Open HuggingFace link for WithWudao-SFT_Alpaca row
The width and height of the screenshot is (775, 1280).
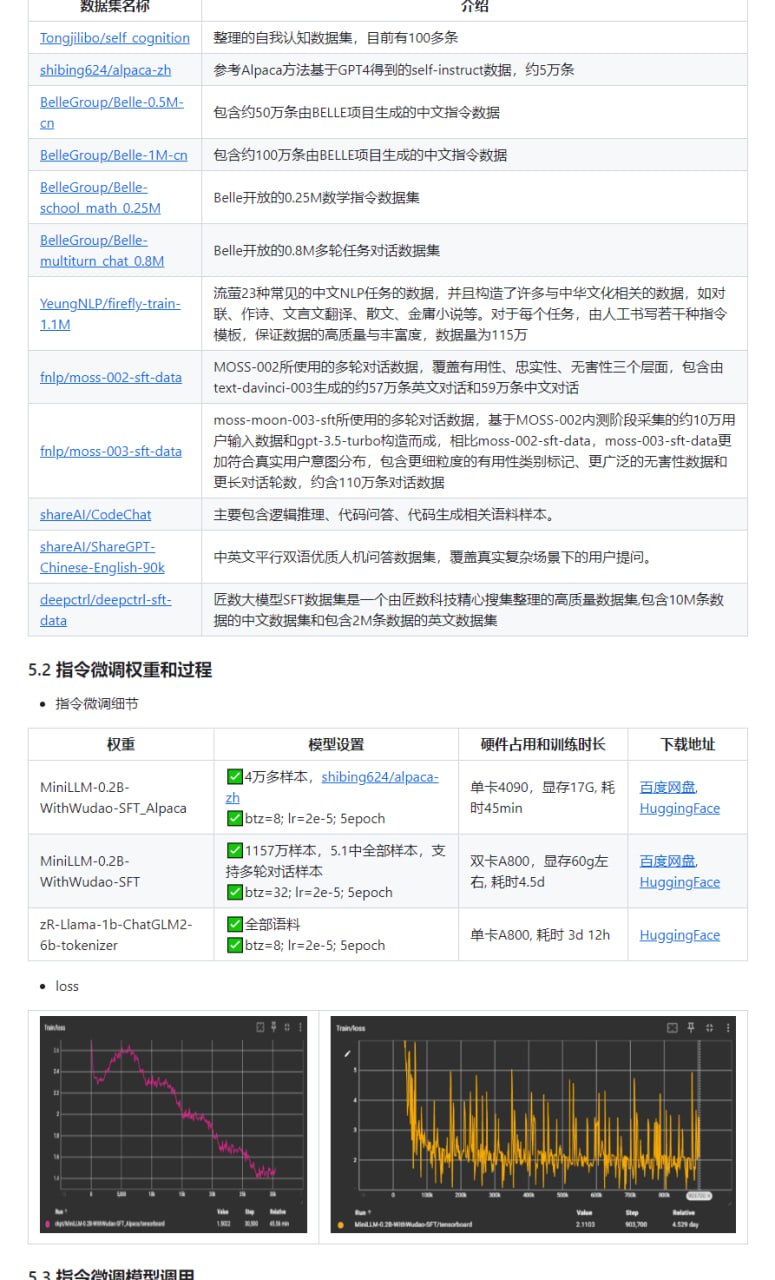680,808
